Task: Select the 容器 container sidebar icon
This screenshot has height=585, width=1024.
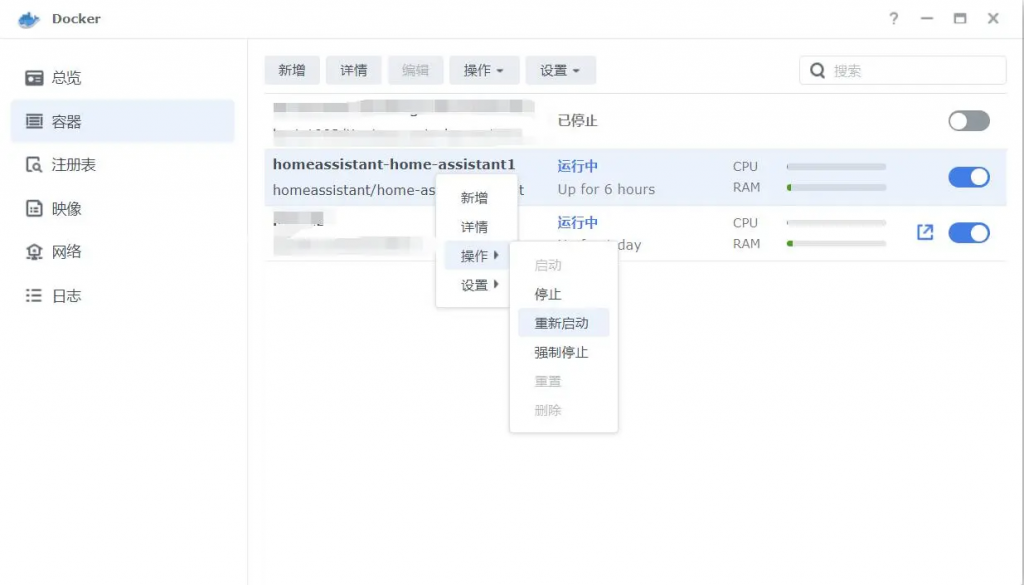Action: click(35, 122)
